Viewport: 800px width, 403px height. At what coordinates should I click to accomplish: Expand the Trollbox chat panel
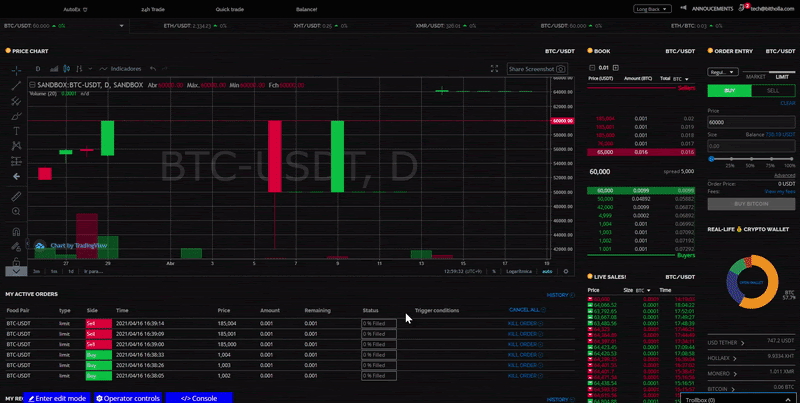pos(740,398)
